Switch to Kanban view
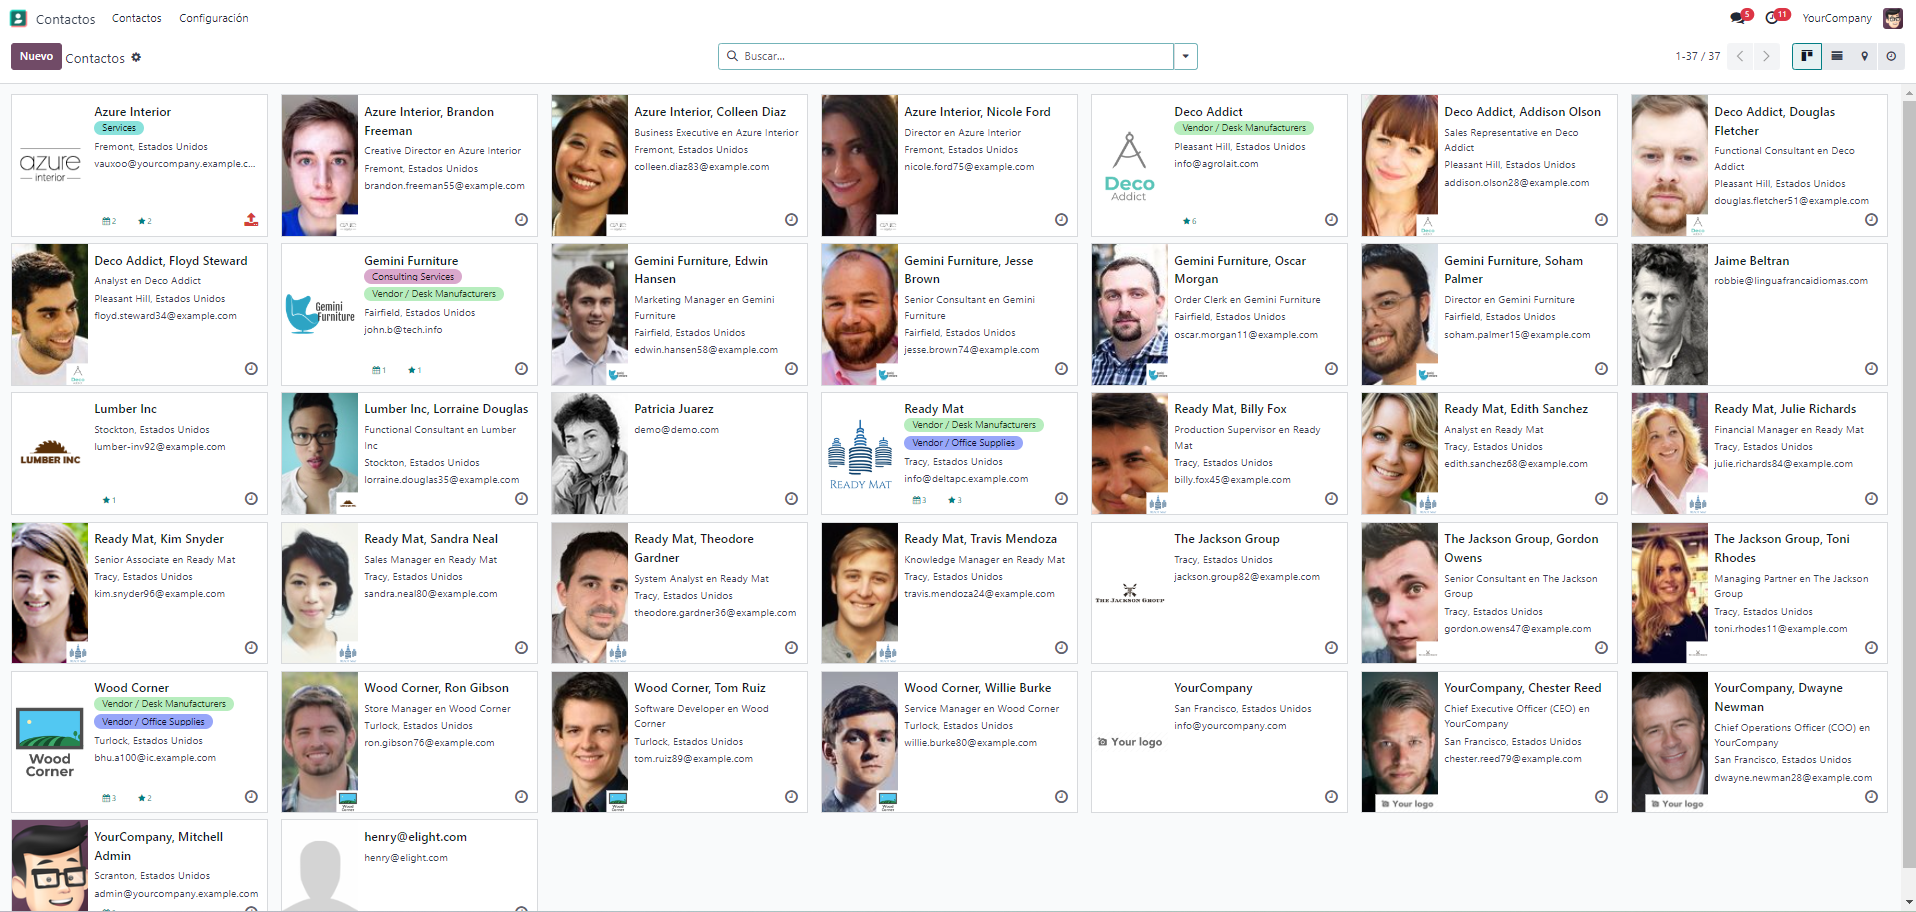Viewport: 1916px width, 912px height. (x=1806, y=56)
